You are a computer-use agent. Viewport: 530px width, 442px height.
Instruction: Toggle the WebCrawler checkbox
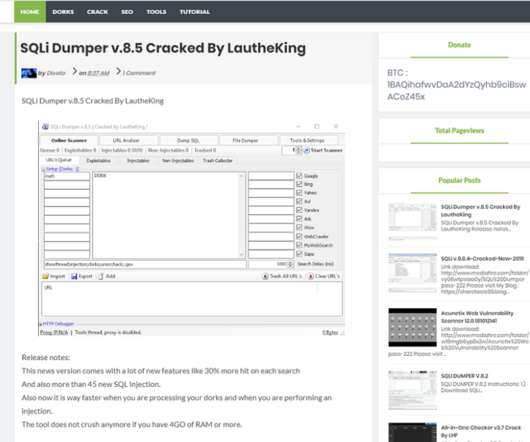pyautogui.click(x=299, y=236)
